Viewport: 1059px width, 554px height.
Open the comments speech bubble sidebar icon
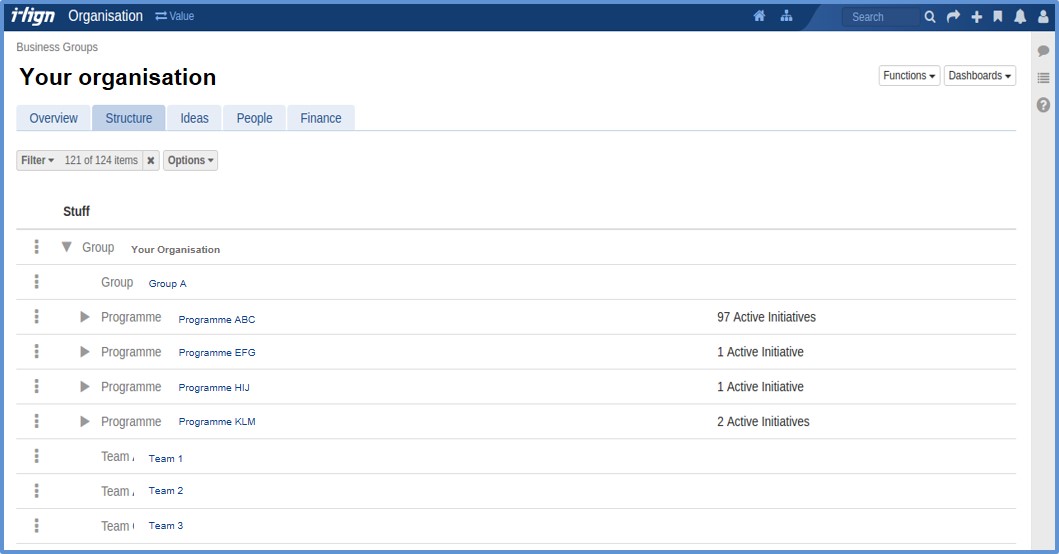coord(1043,51)
